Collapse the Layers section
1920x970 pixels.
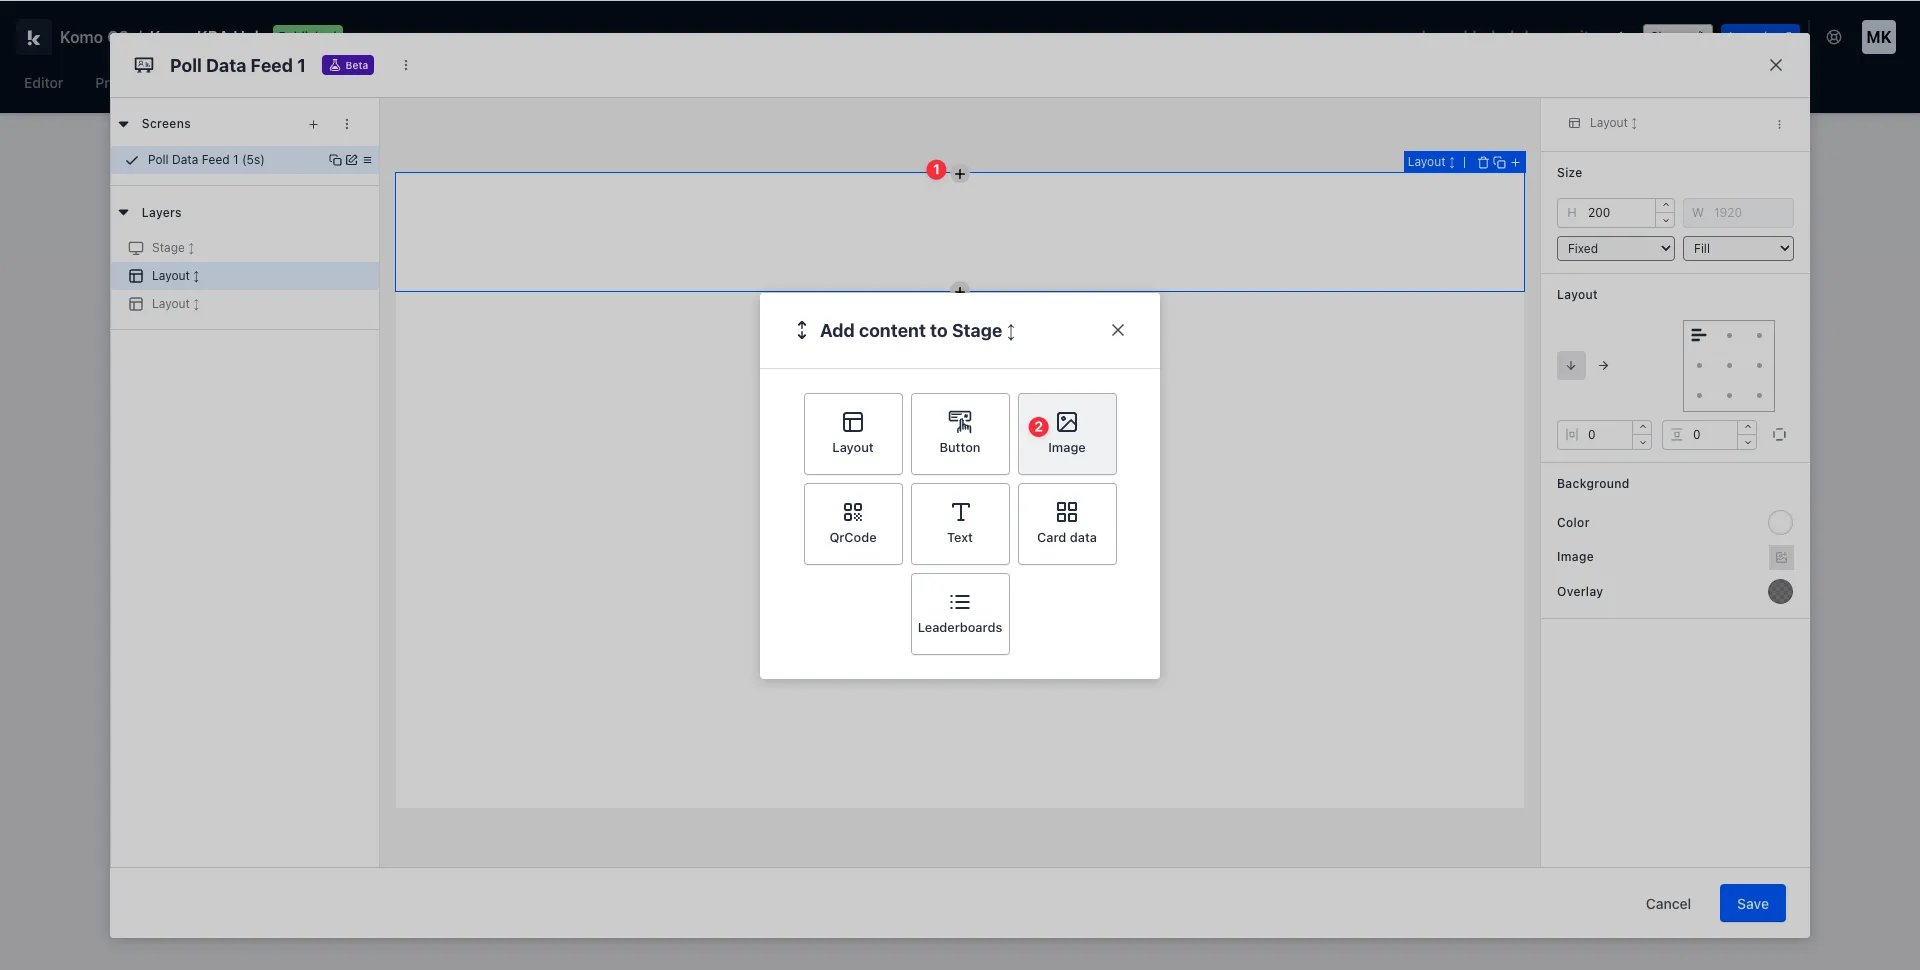tap(124, 213)
